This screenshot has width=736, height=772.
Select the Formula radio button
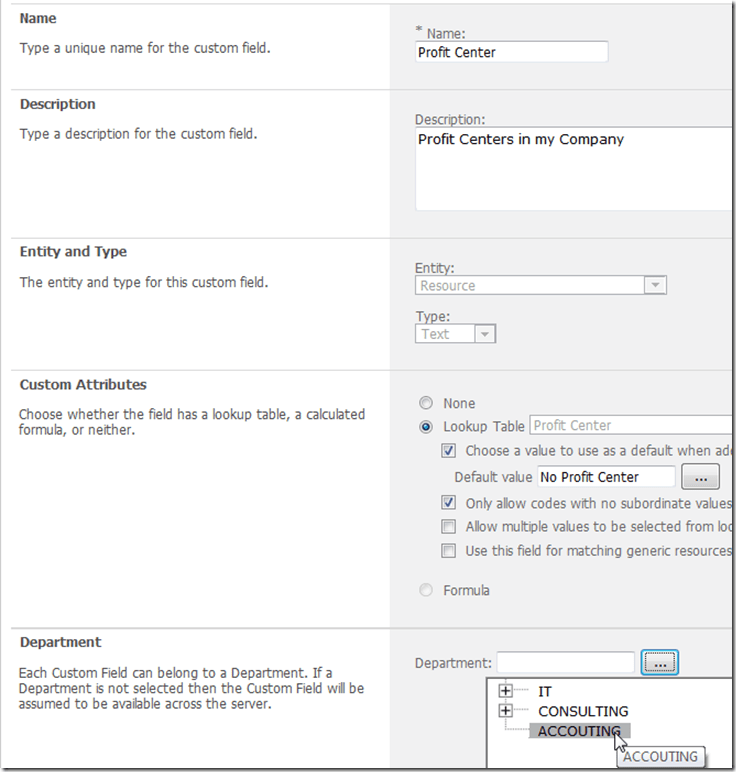click(427, 590)
